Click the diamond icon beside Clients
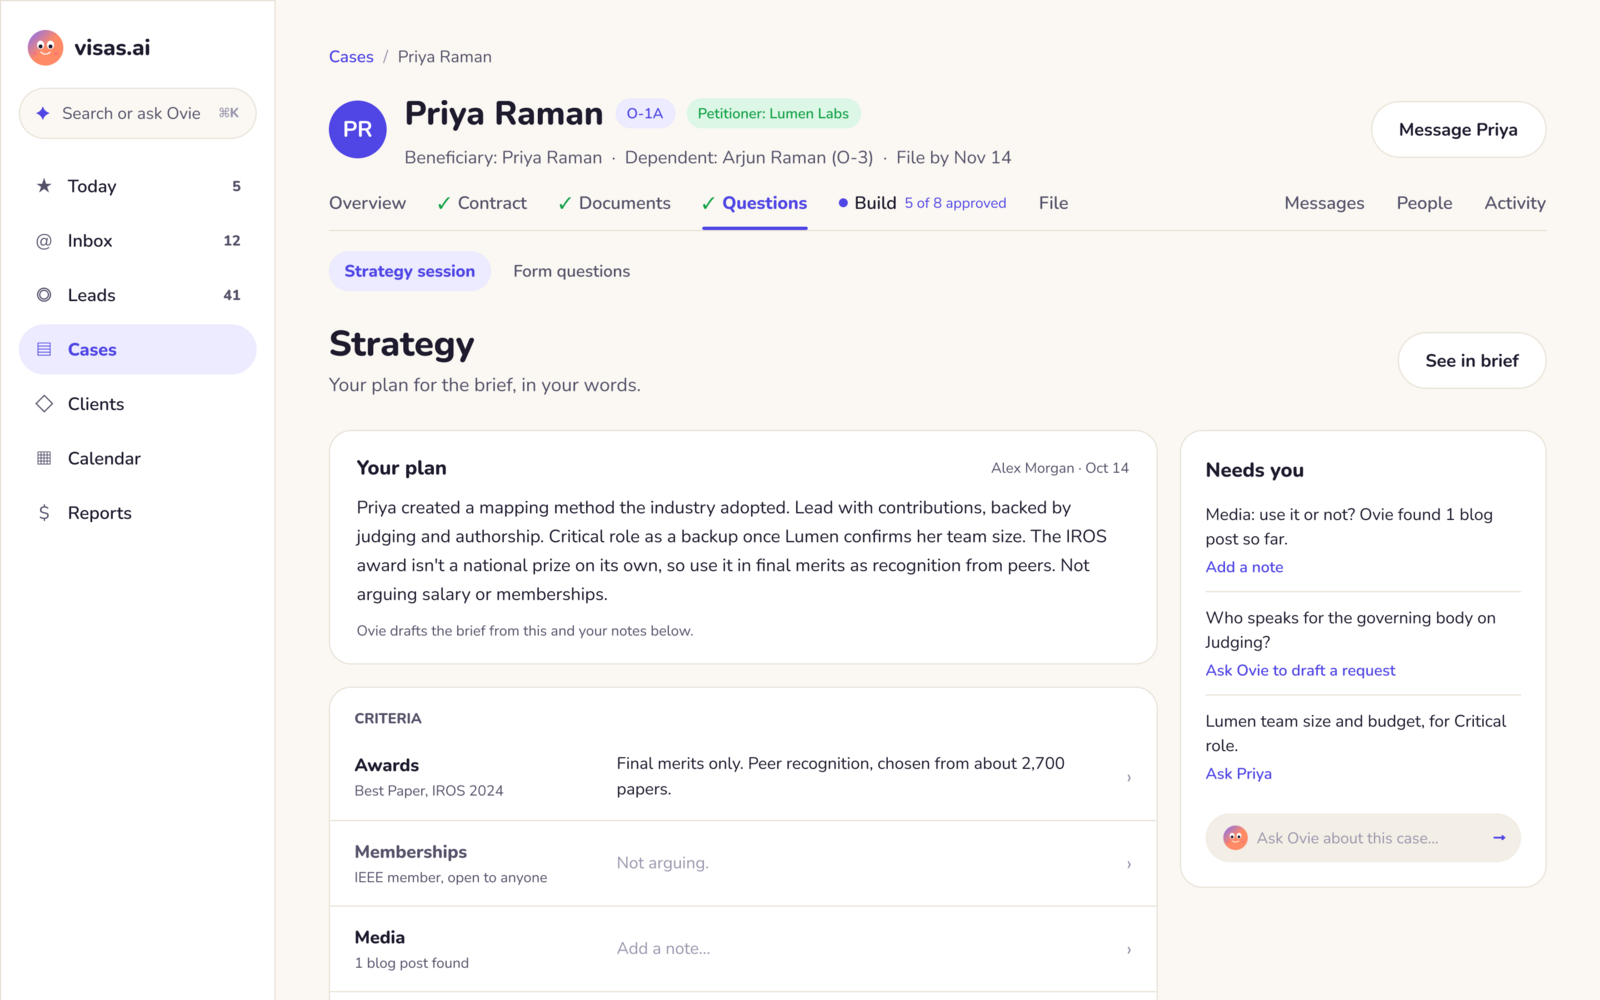 coord(44,404)
